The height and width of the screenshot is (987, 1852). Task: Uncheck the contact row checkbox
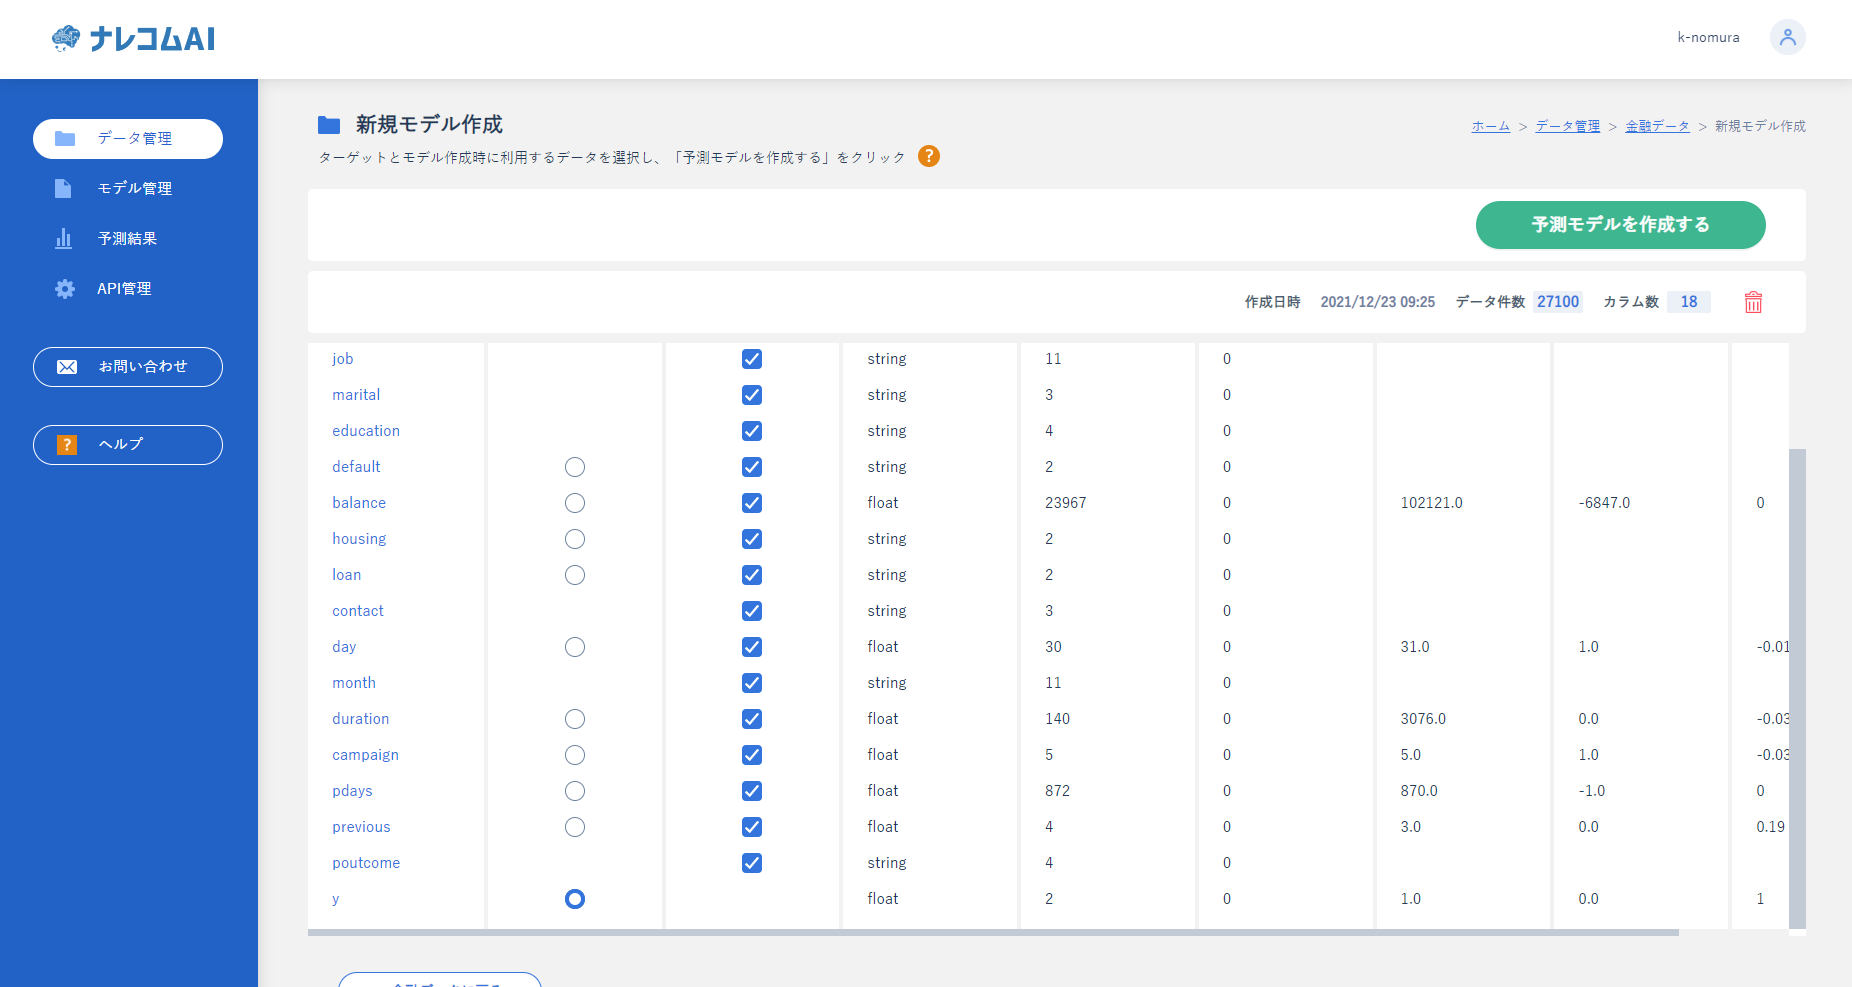[752, 611]
